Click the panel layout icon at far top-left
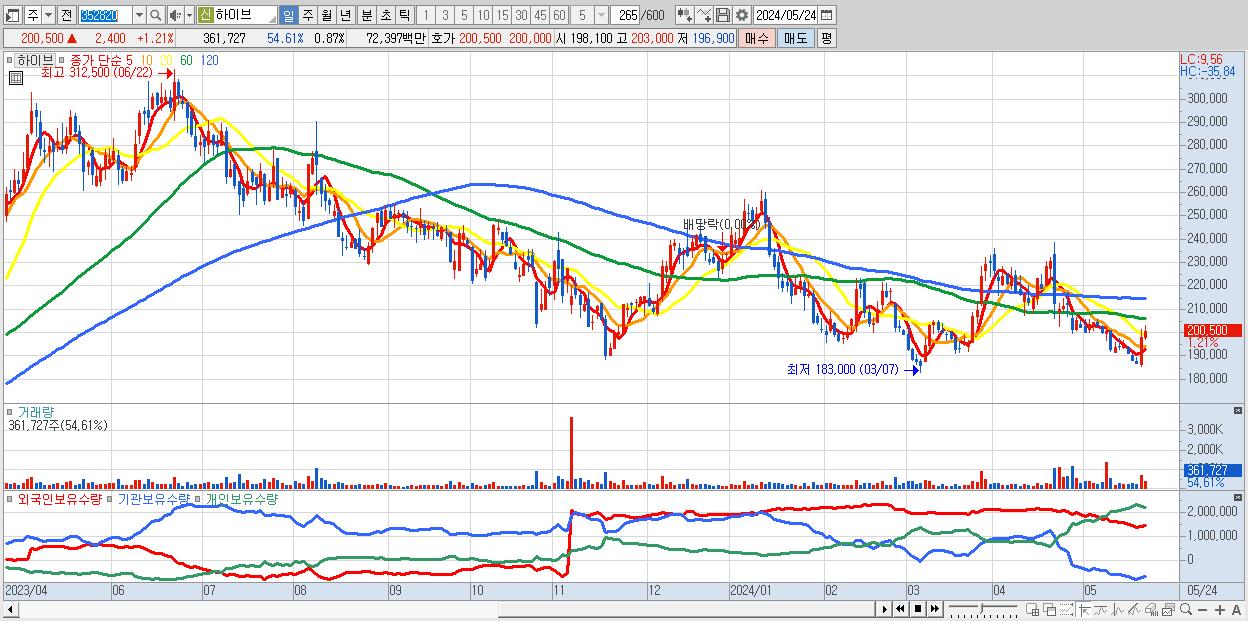The height and width of the screenshot is (621, 1248). [13, 15]
